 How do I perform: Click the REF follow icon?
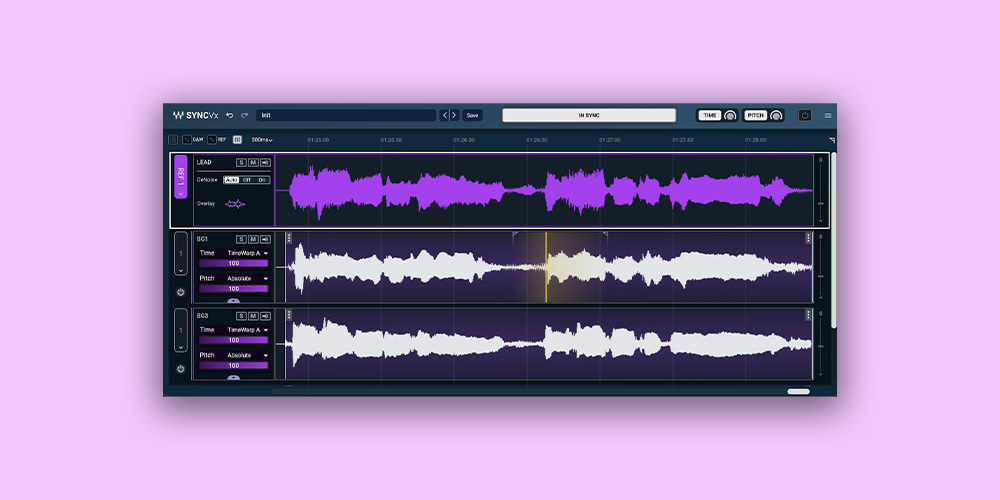pyautogui.click(x=212, y=139)
